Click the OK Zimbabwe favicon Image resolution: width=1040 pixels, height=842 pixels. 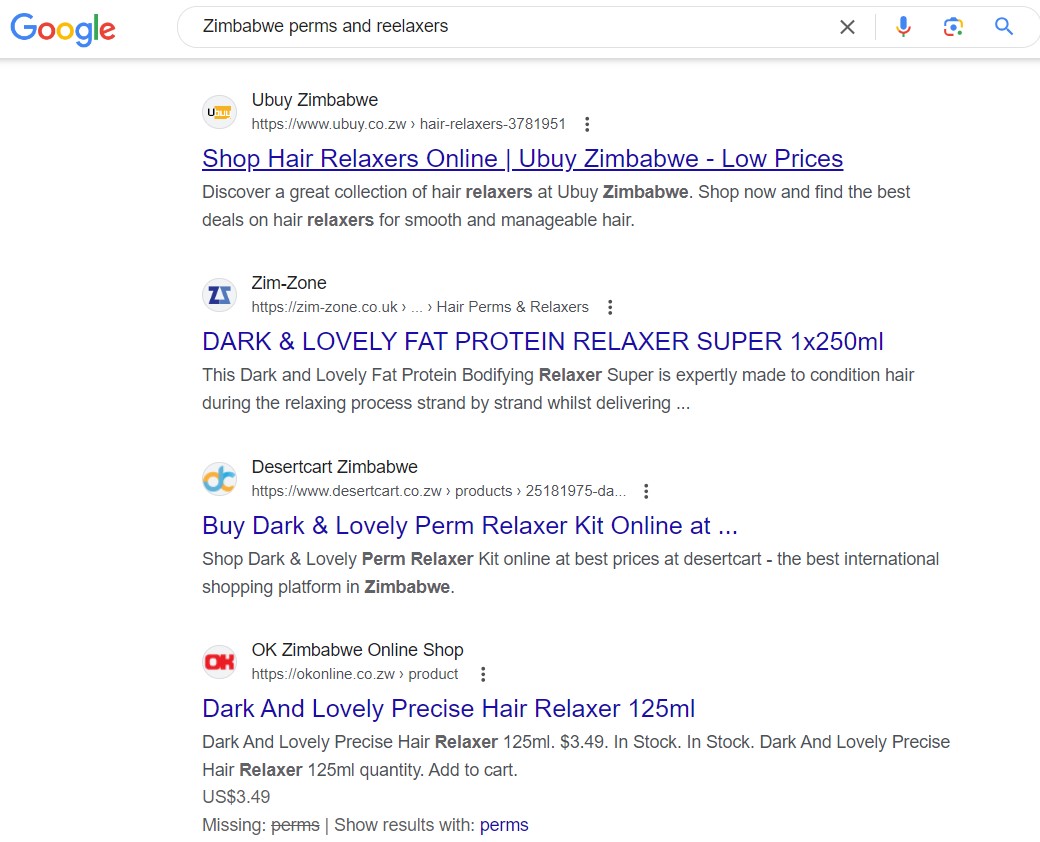219,662
